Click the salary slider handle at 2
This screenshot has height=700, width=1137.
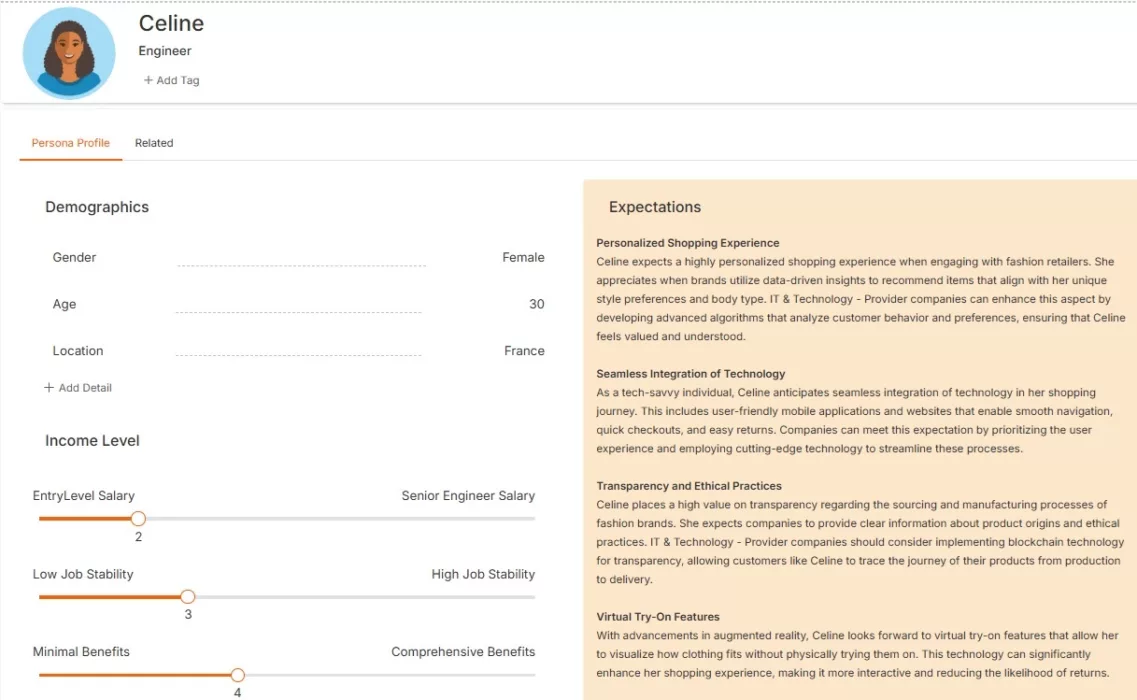(138, 518)
